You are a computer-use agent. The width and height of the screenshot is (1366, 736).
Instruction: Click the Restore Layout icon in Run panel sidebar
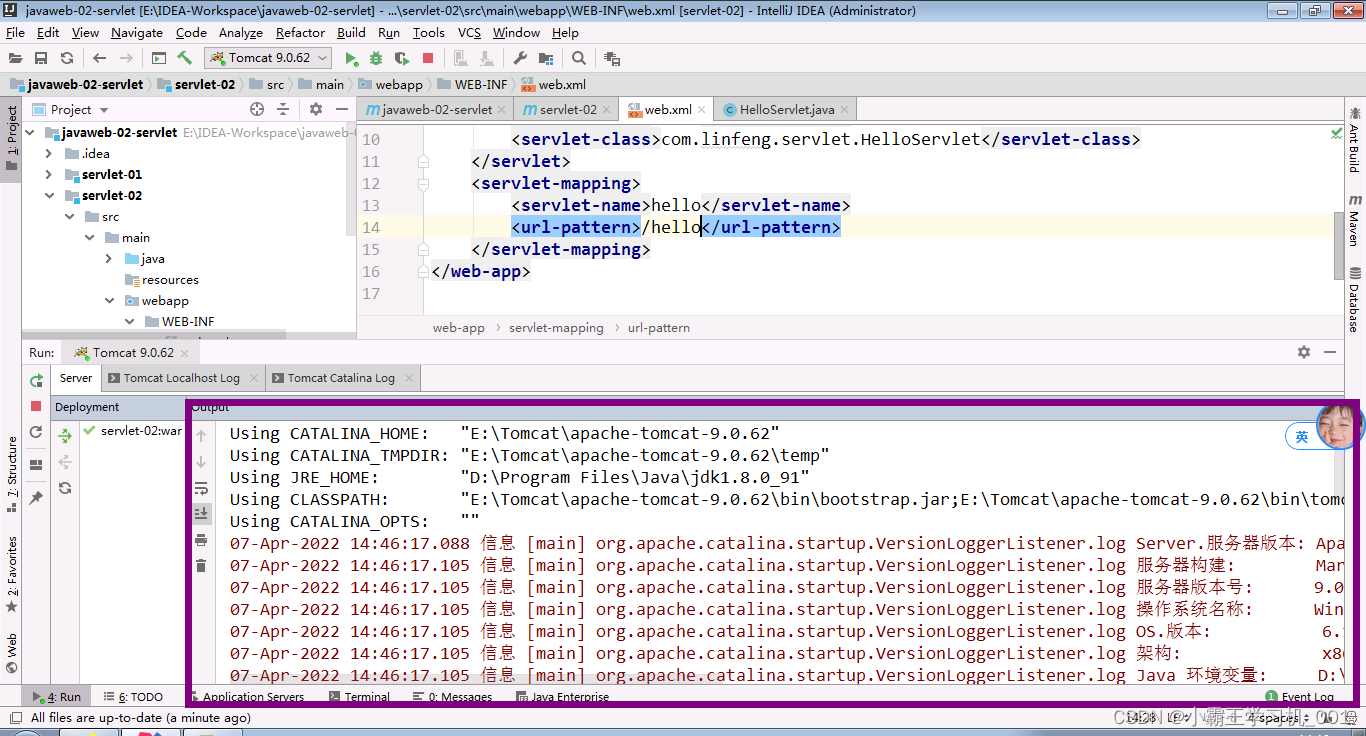click(x=36, y=465)
